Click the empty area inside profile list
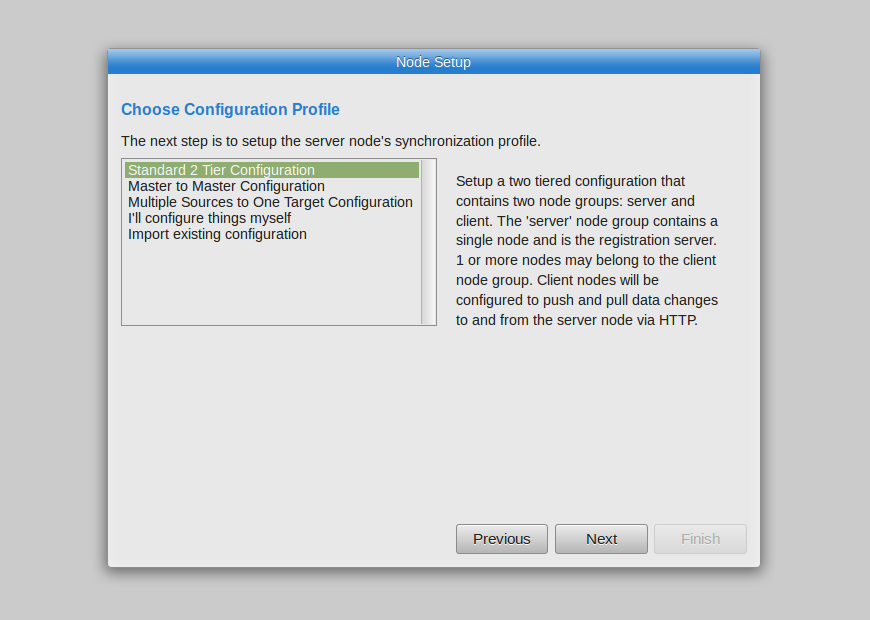The height and width of the screenshot is (620, 870). 272,283
